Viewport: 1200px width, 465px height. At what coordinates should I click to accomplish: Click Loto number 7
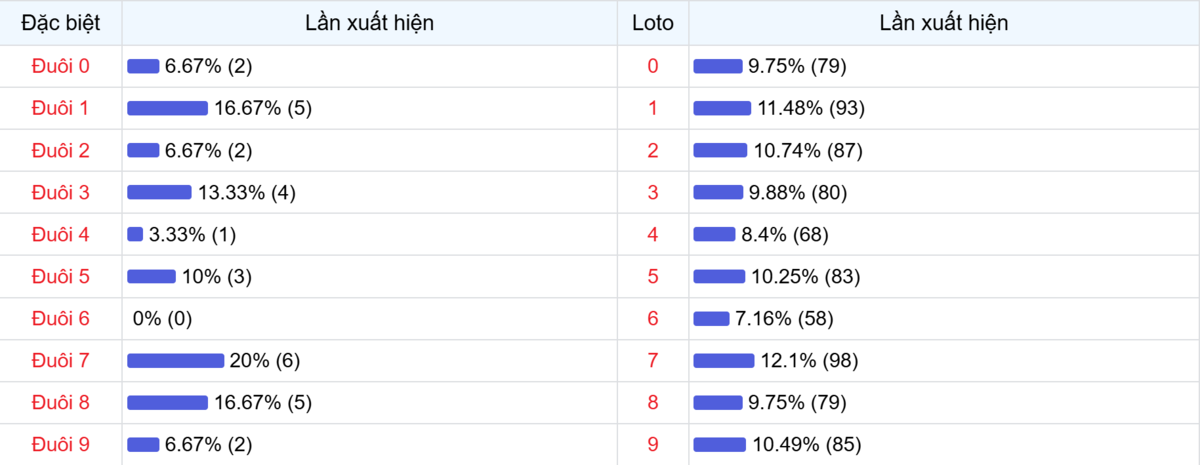tap(653, 360)
